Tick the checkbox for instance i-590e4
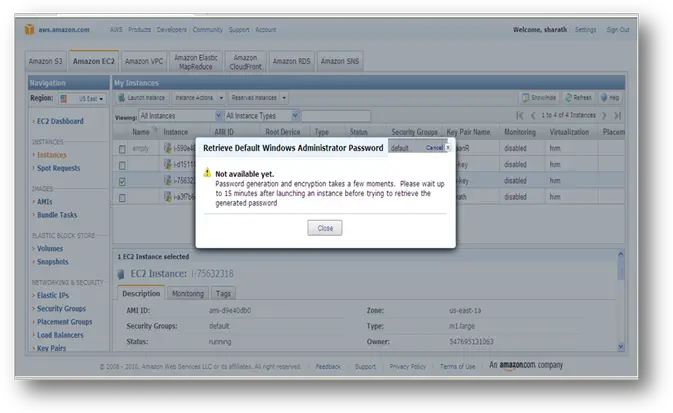Image resolution: width=673 pixels, height=413 pixels. click(122, 149)
